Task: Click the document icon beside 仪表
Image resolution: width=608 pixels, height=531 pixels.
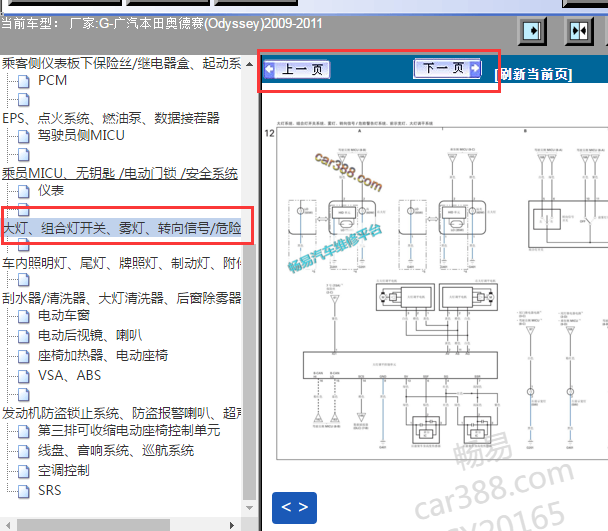Action: tap(24, 191)
